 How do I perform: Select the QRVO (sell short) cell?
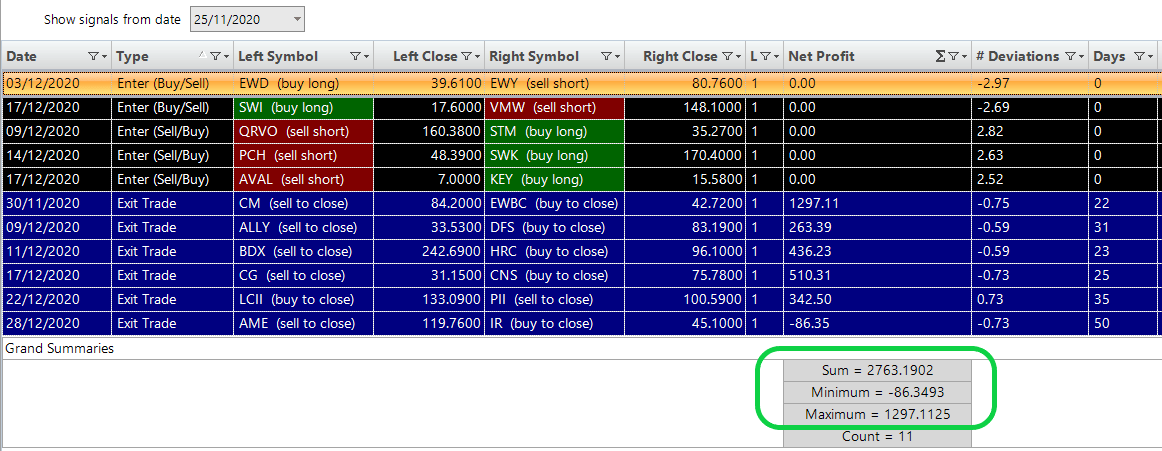[302, 132]
